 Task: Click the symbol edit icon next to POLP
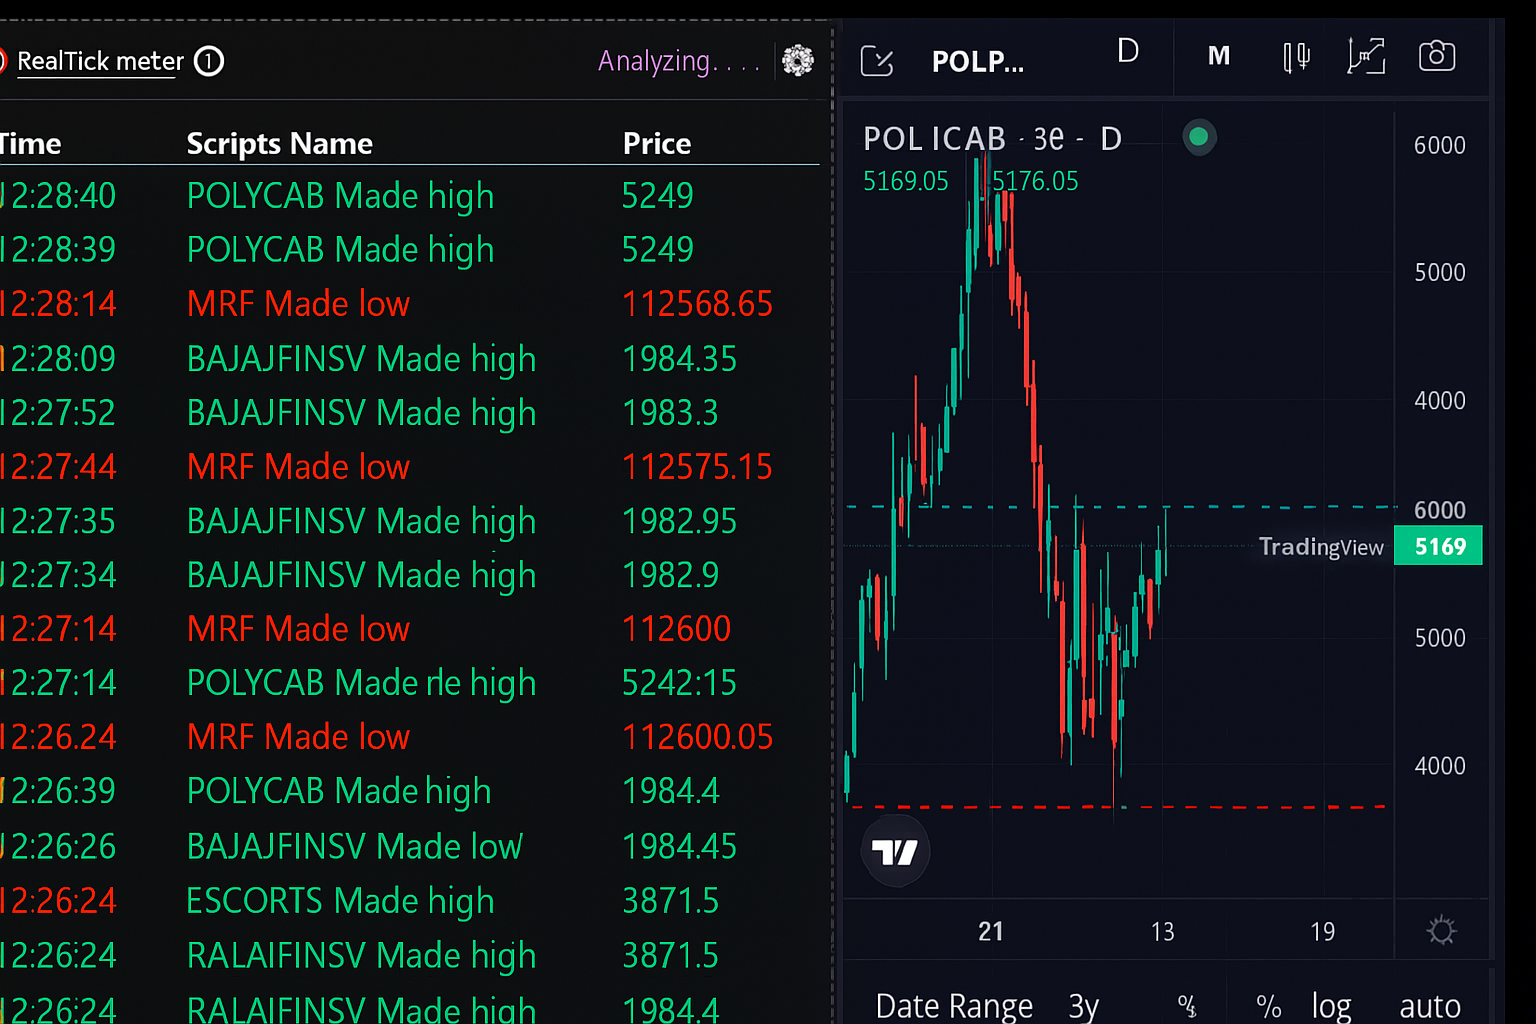tap(876, 61)
